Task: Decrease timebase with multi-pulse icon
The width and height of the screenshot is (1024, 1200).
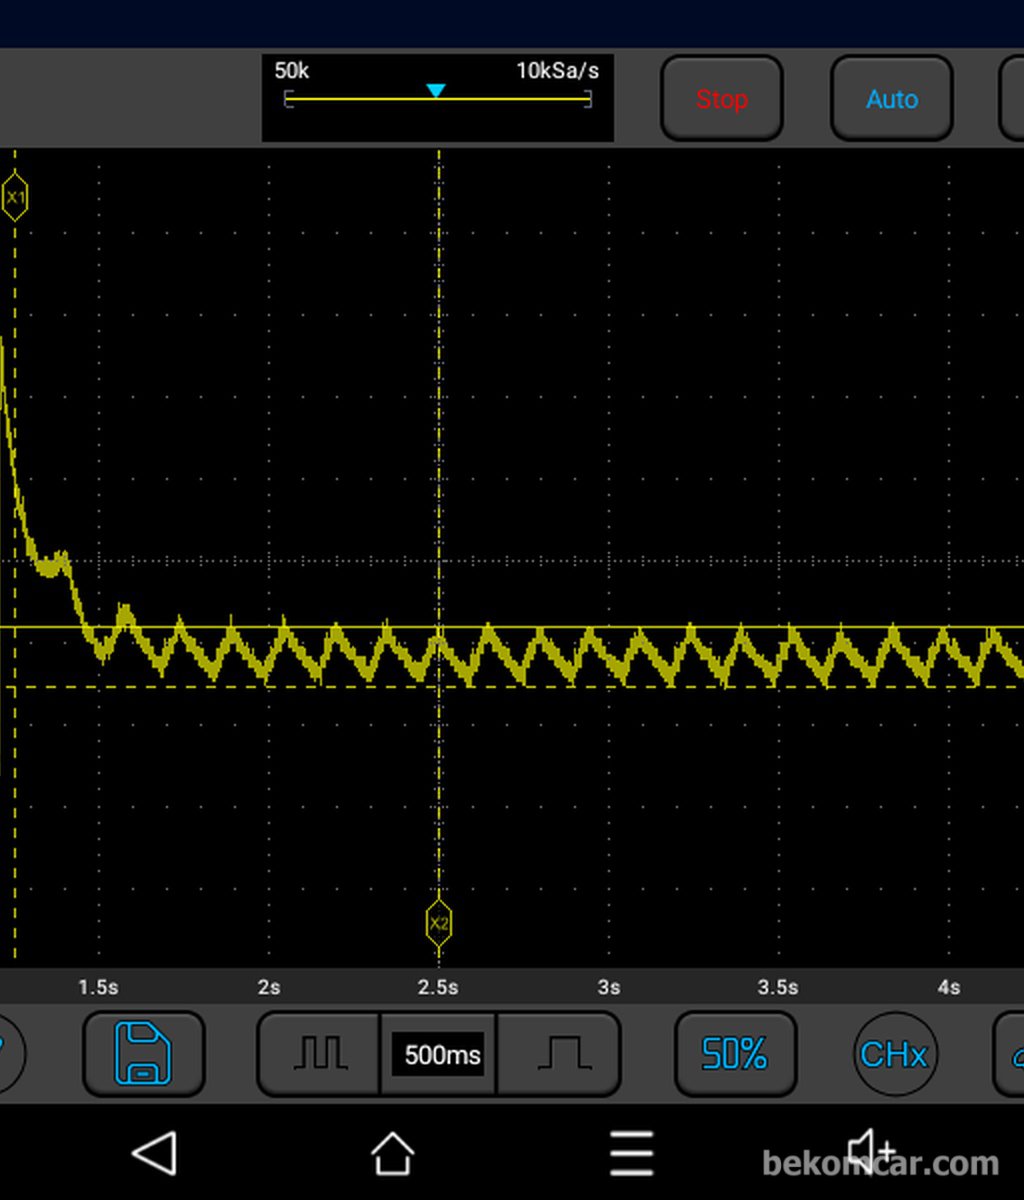Action: click(320, 1054)
